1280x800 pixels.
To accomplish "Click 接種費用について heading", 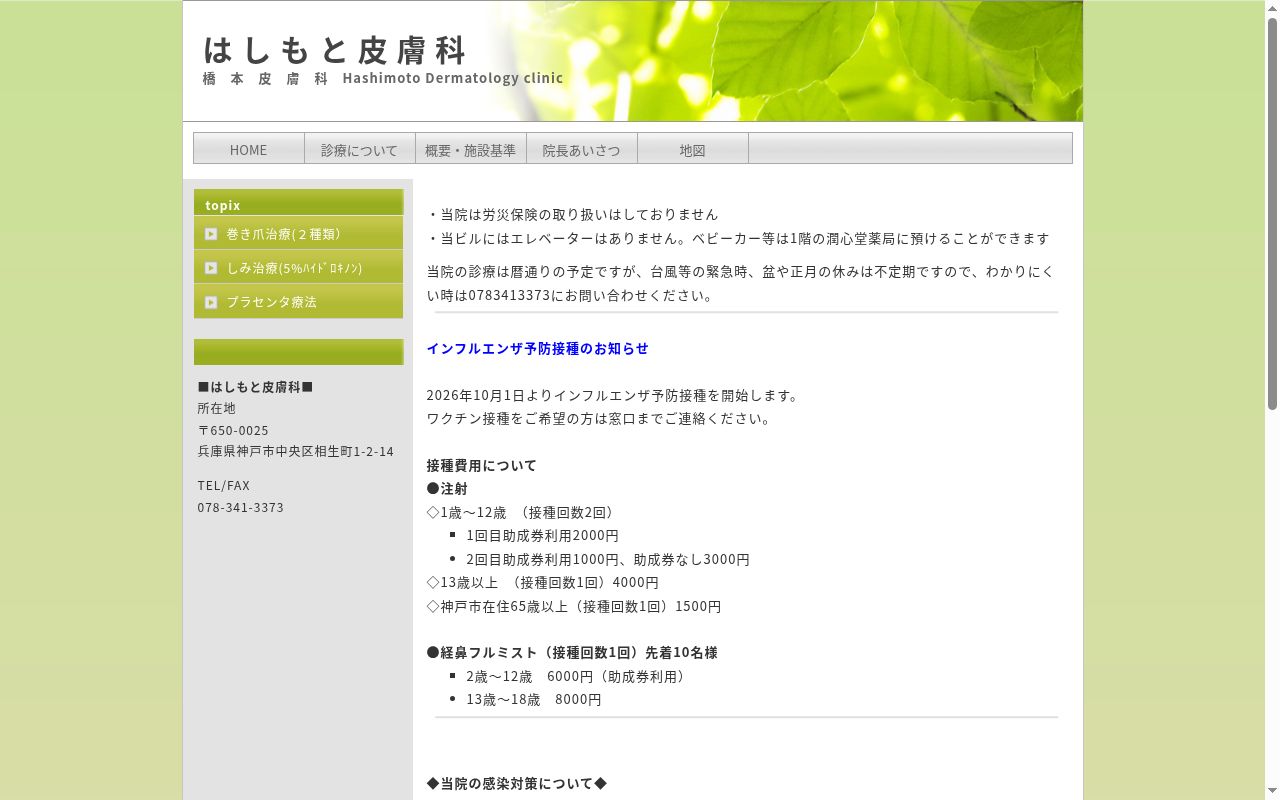I will pyautogui.click(x=481, y=465).
